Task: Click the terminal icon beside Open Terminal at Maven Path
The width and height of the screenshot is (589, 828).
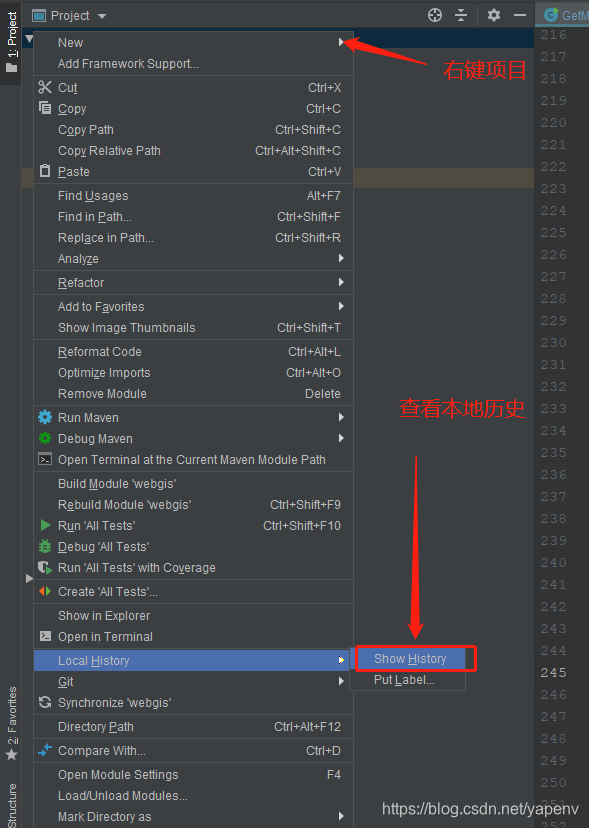Action: [x=45, y=459]
